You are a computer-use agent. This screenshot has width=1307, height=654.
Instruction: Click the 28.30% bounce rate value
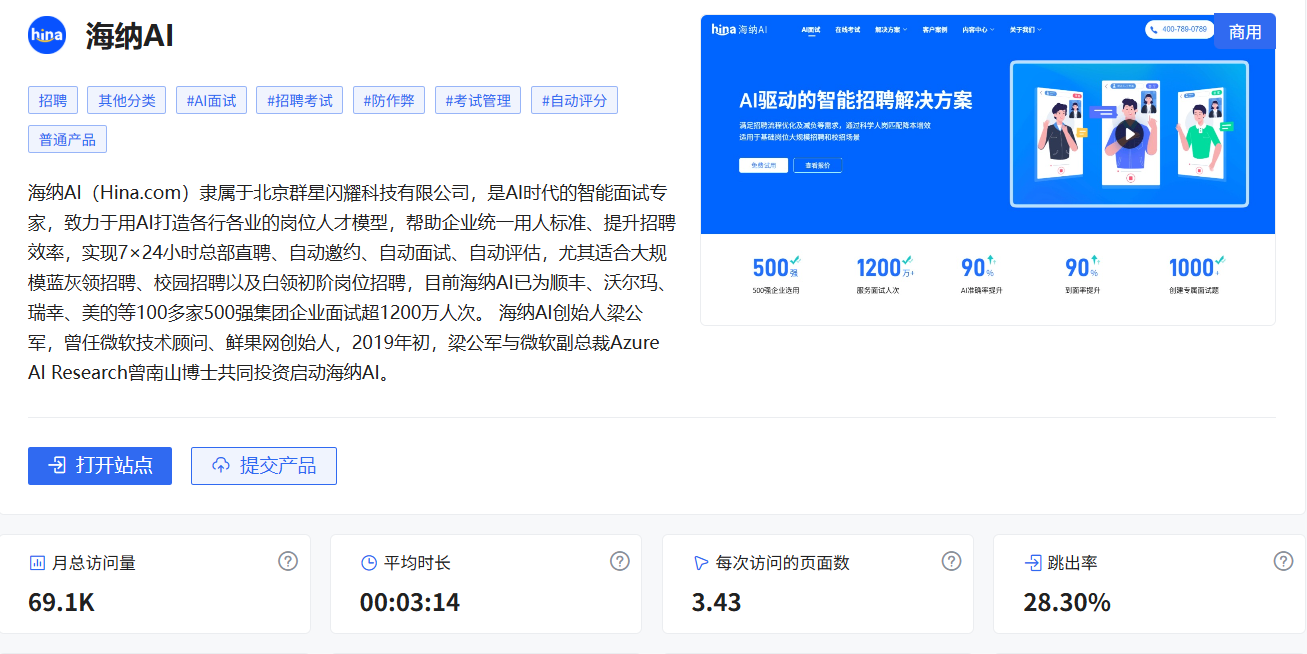(1067, 602)
